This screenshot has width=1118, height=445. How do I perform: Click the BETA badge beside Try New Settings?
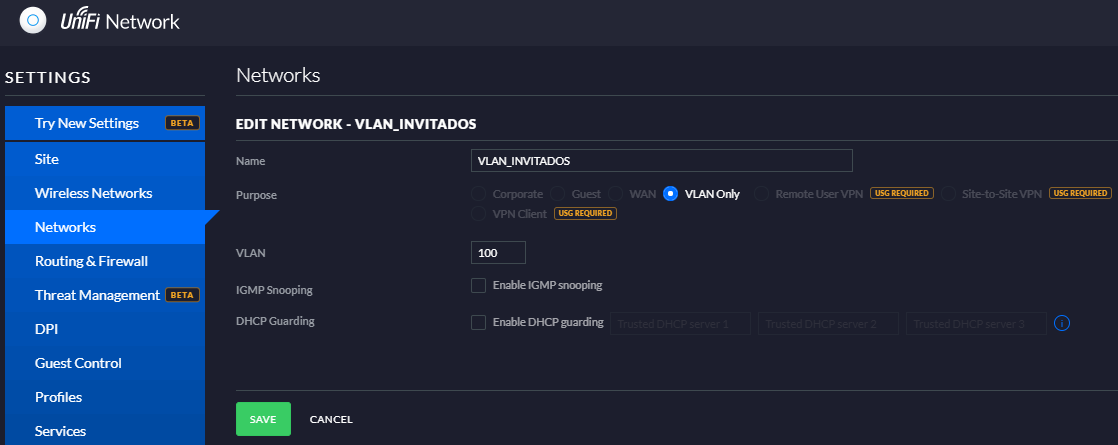pos(182,123)
